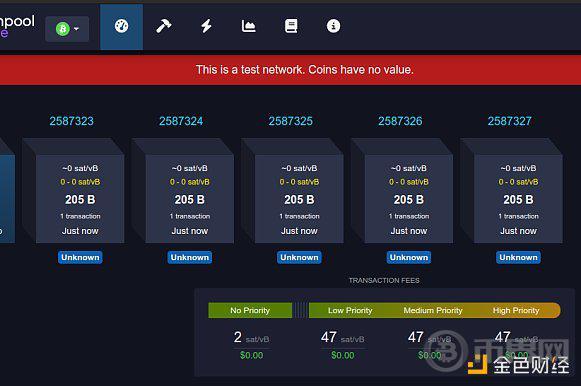Click Unknown pool badge under block 2587323
This screenshot has width=581, height=386.
tap(80, 257)
